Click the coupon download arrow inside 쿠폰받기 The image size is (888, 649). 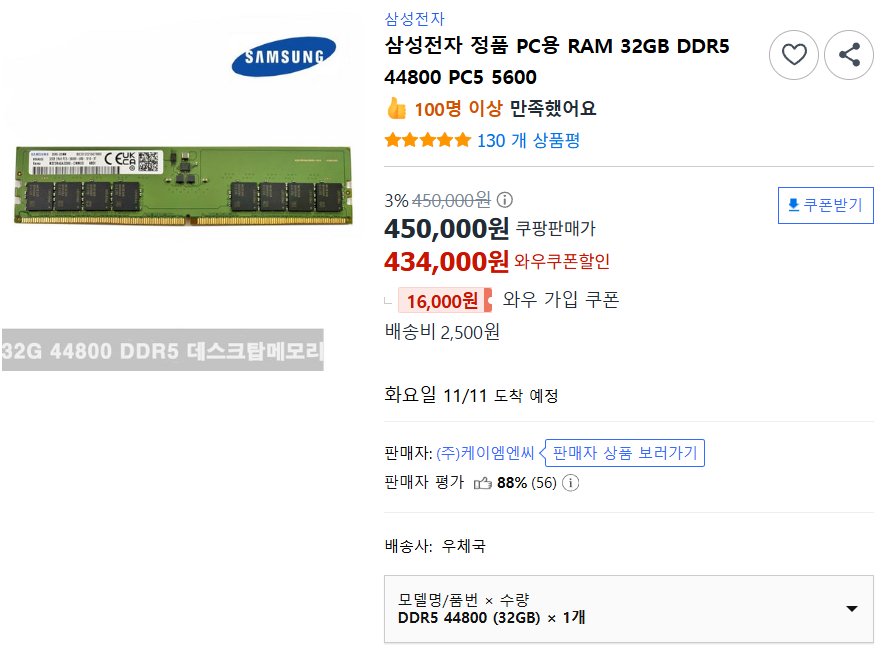pos(792,205)
